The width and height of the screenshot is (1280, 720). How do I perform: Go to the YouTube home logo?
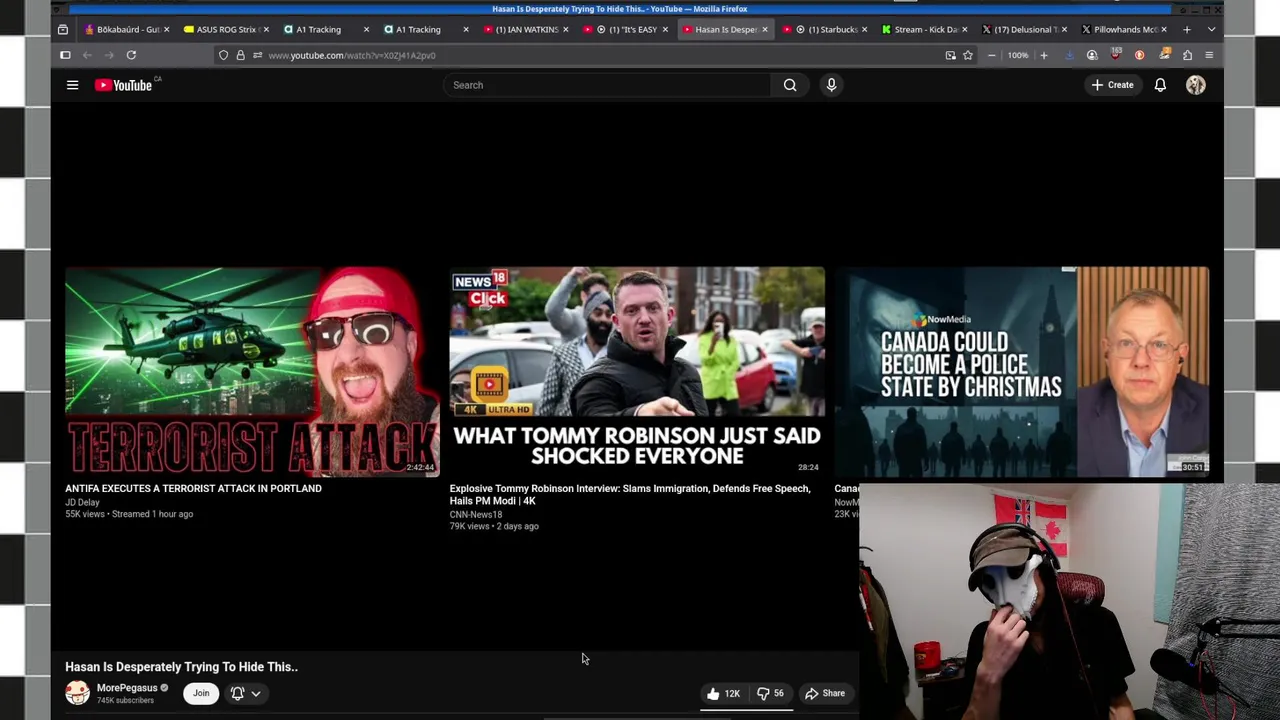tap(123, 85)
